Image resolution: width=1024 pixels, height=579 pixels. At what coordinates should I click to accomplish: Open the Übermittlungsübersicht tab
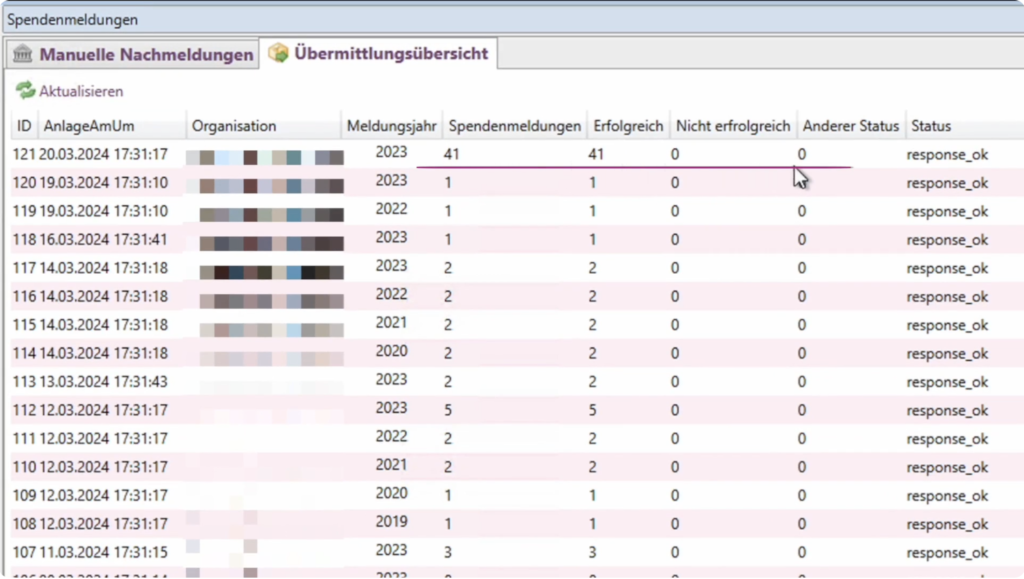pyautogui.click(x=379, y=53)
